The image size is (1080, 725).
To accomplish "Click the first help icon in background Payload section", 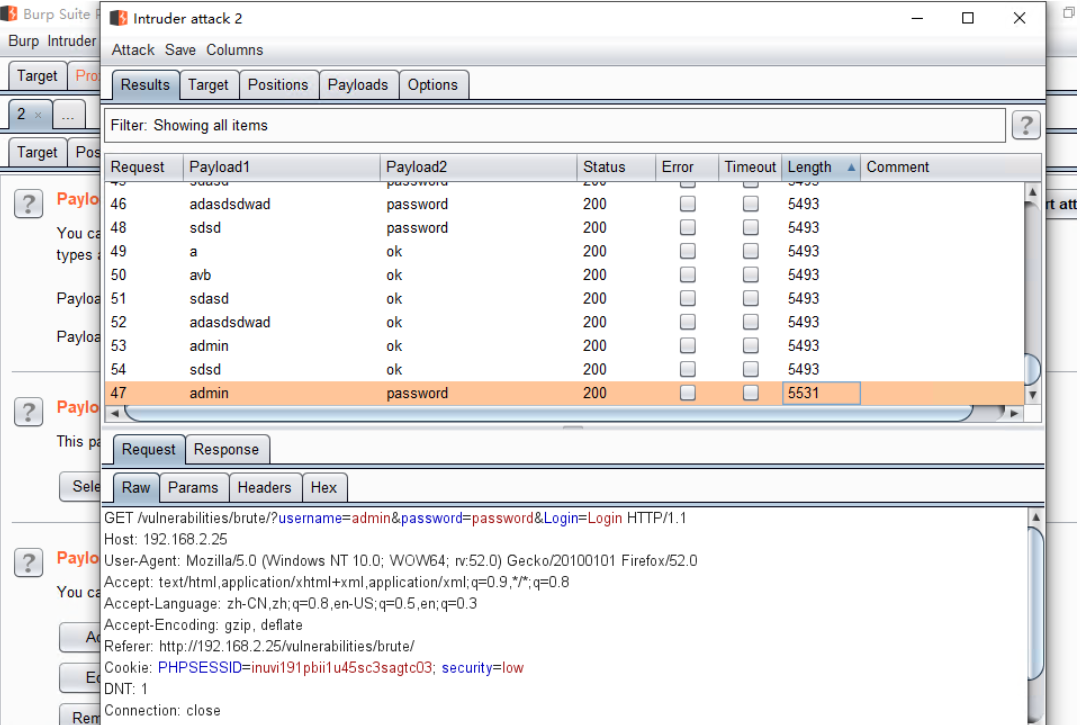I will (28, 204).
